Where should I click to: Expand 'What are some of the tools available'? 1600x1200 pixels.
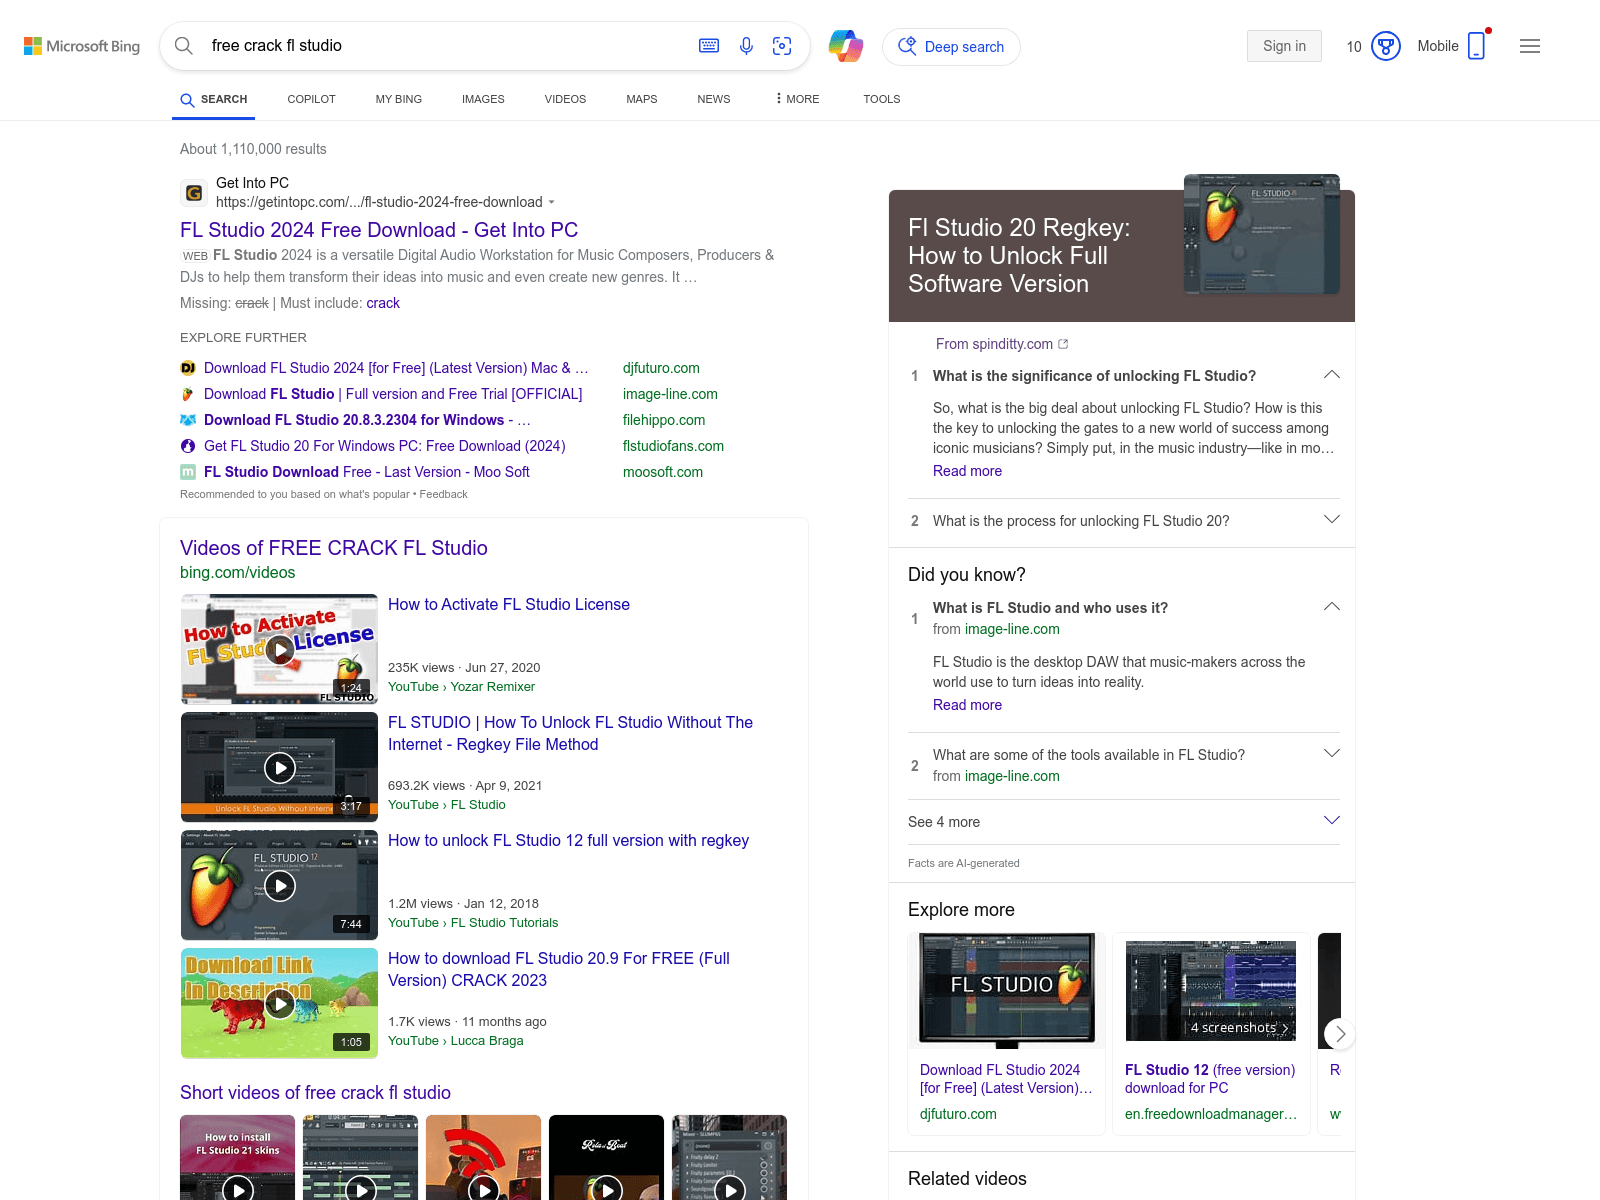click(x=1332, y=753)
